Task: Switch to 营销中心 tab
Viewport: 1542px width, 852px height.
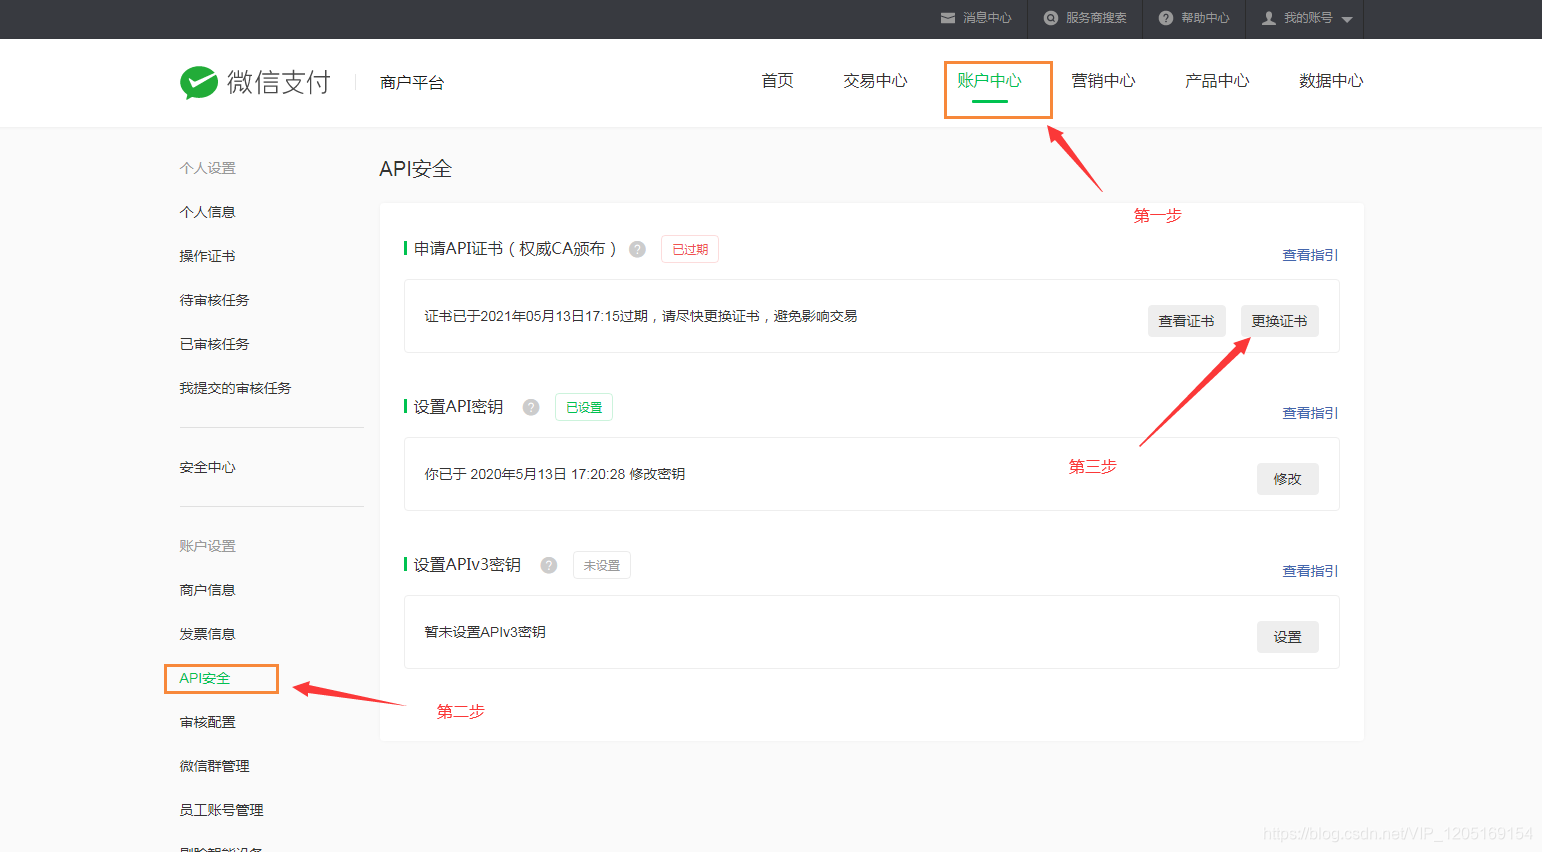Action: 1103,81
